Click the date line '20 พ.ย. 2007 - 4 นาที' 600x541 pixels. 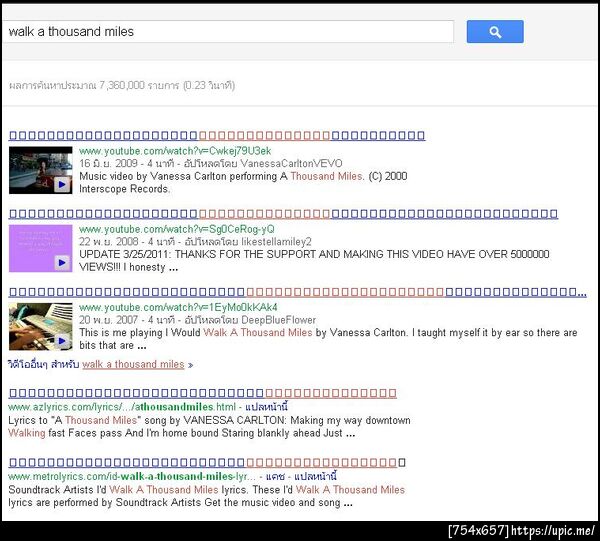(127, 320)
